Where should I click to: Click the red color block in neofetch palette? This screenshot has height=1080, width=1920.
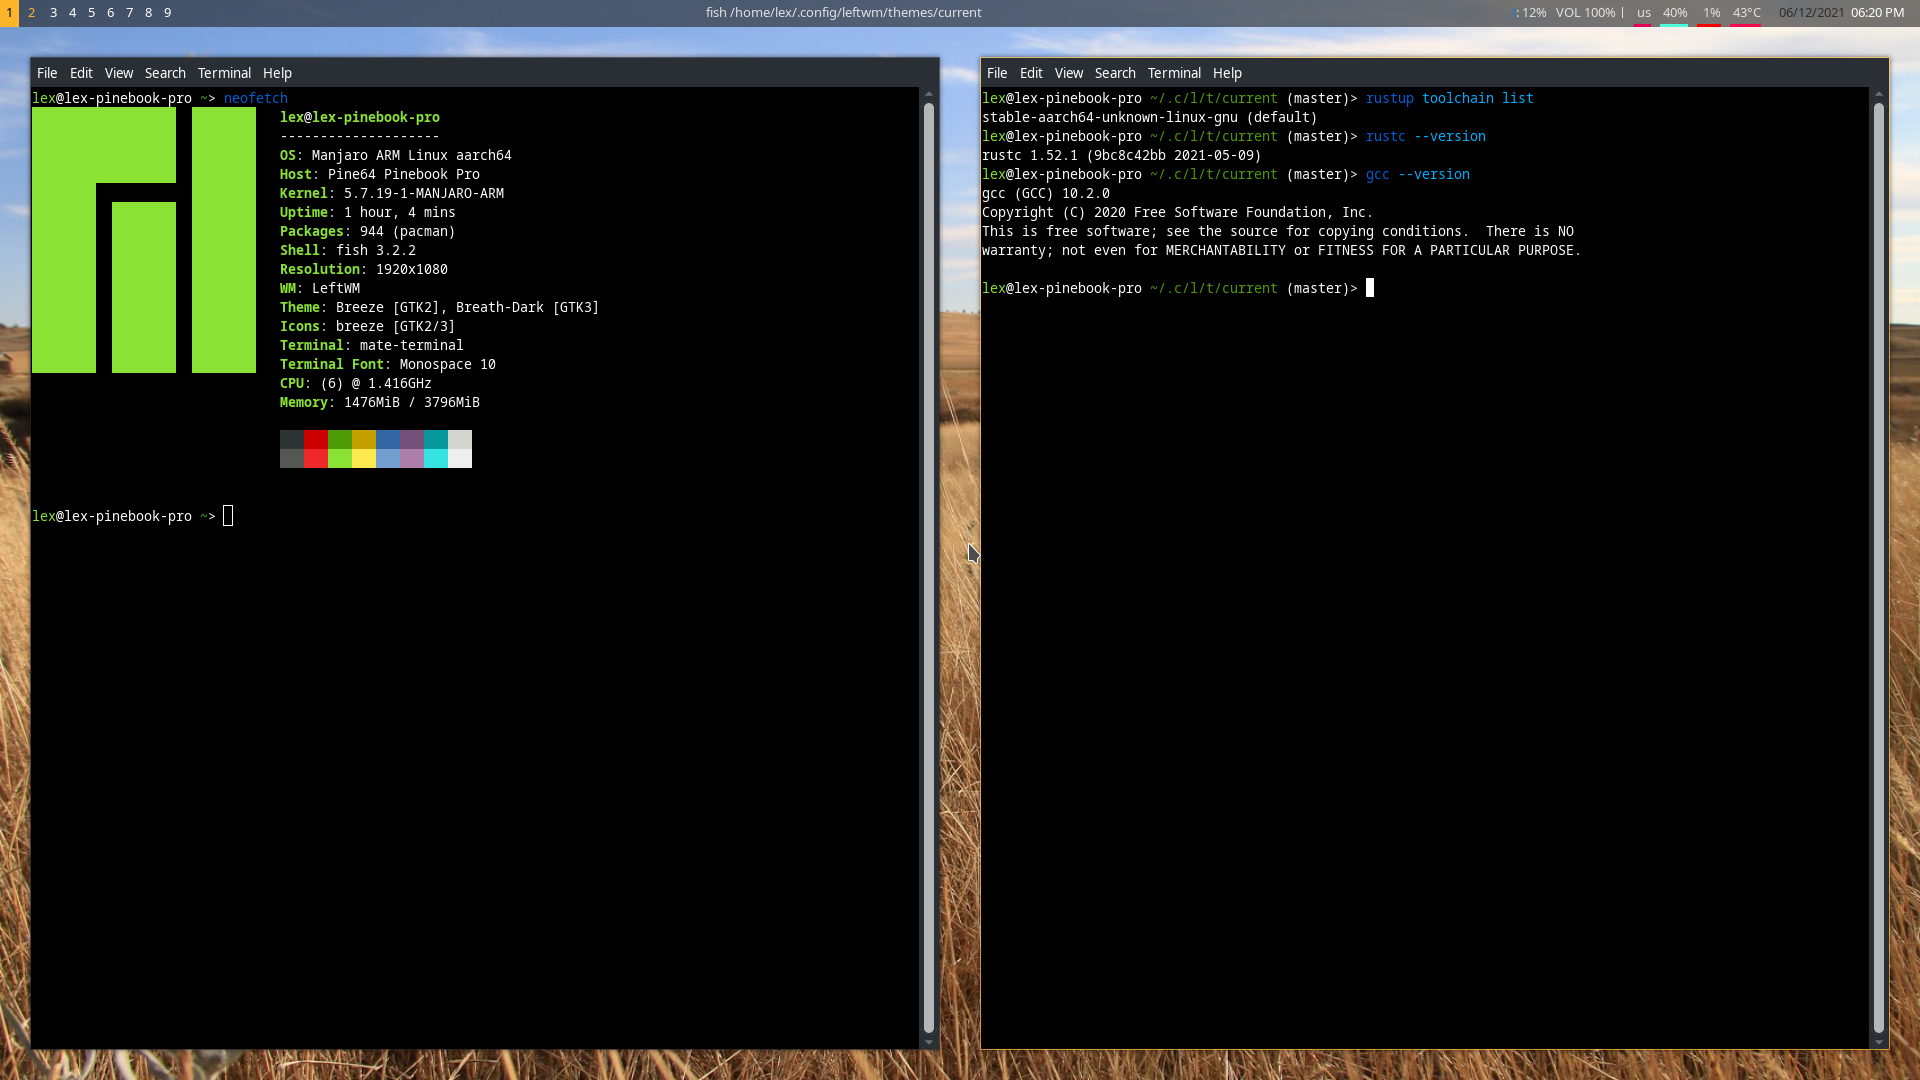click(x=316, y=440)
